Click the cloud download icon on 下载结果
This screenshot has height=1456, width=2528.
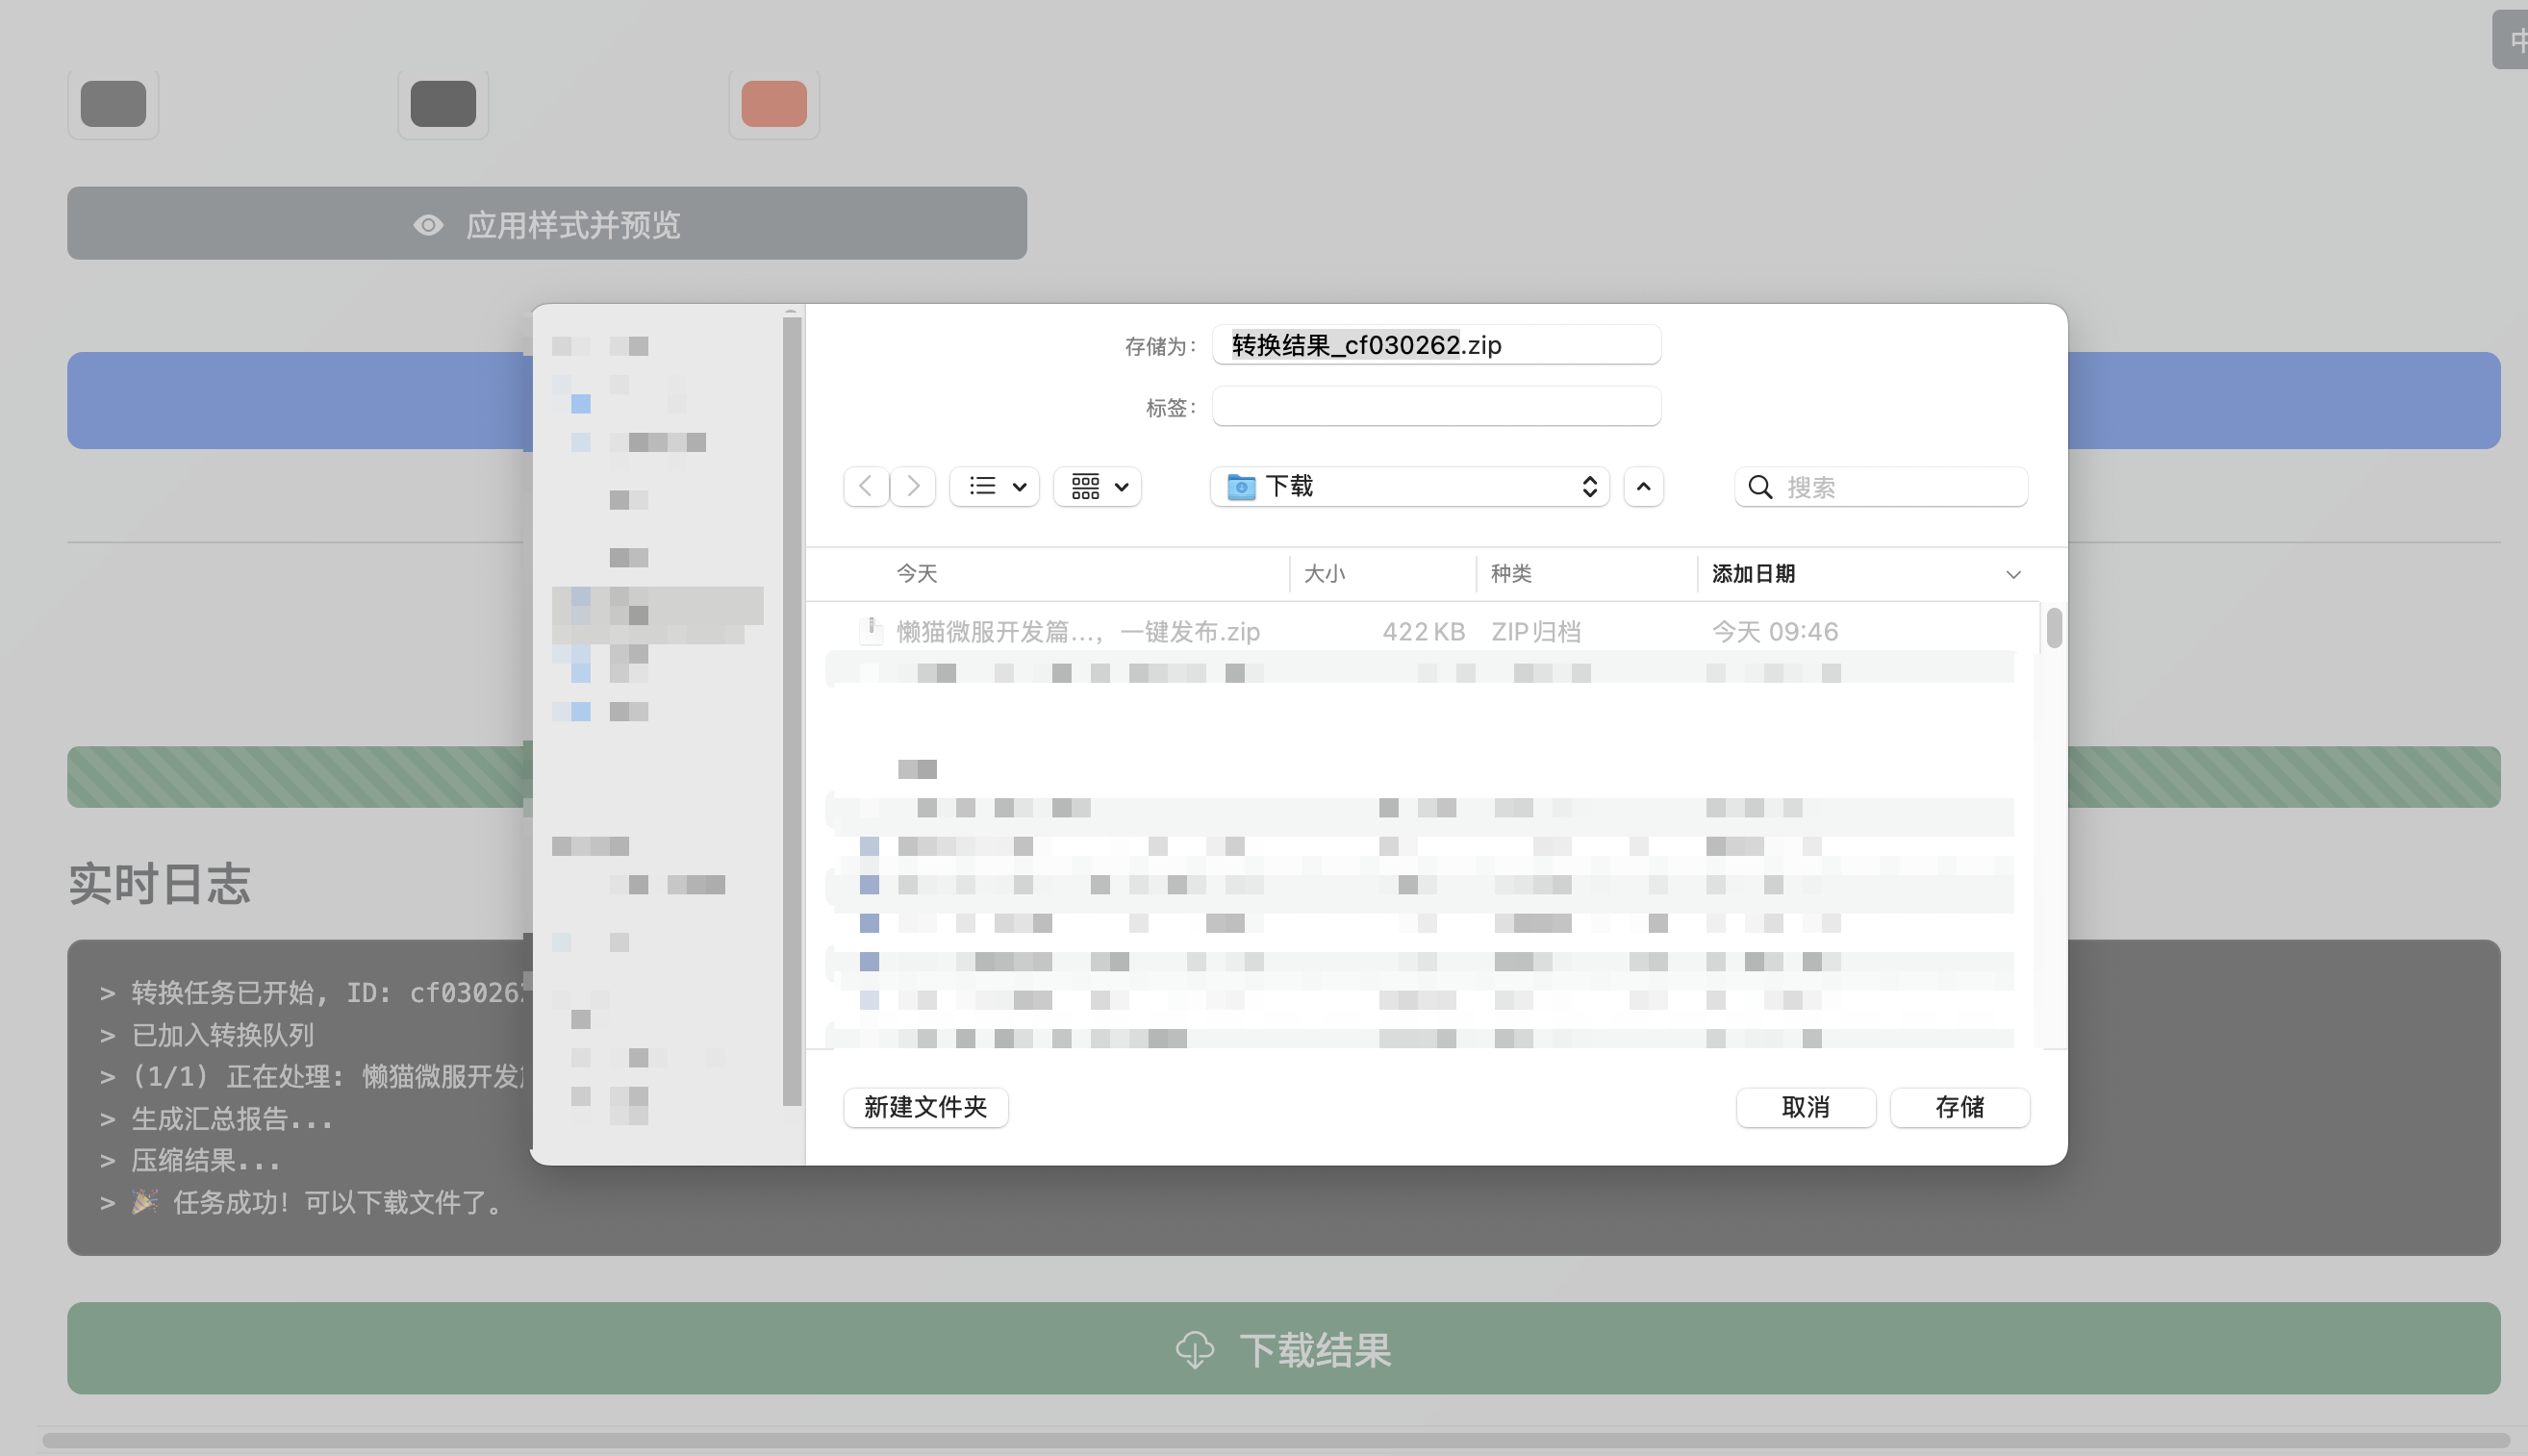[x=1195, y=1349]
